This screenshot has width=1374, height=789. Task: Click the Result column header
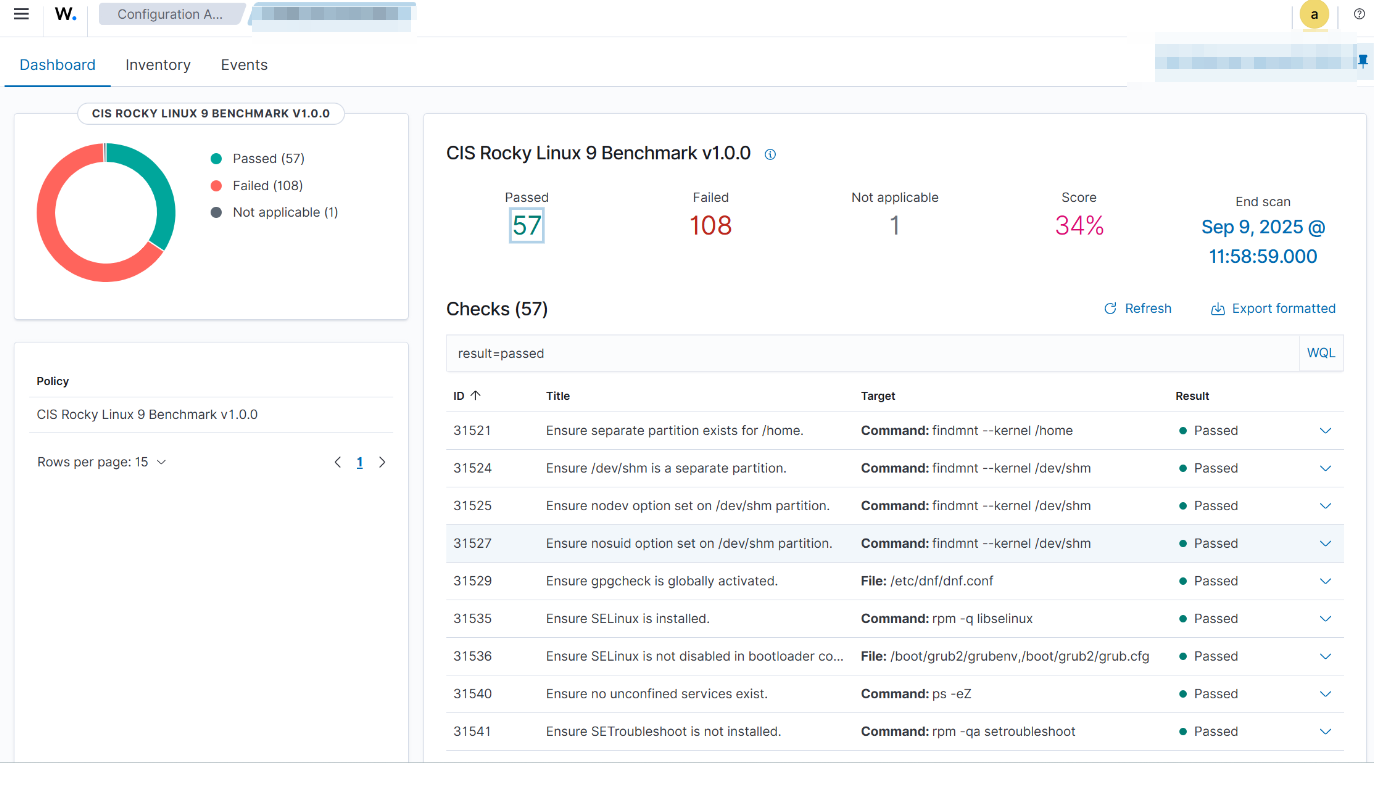pos(1192,396)
